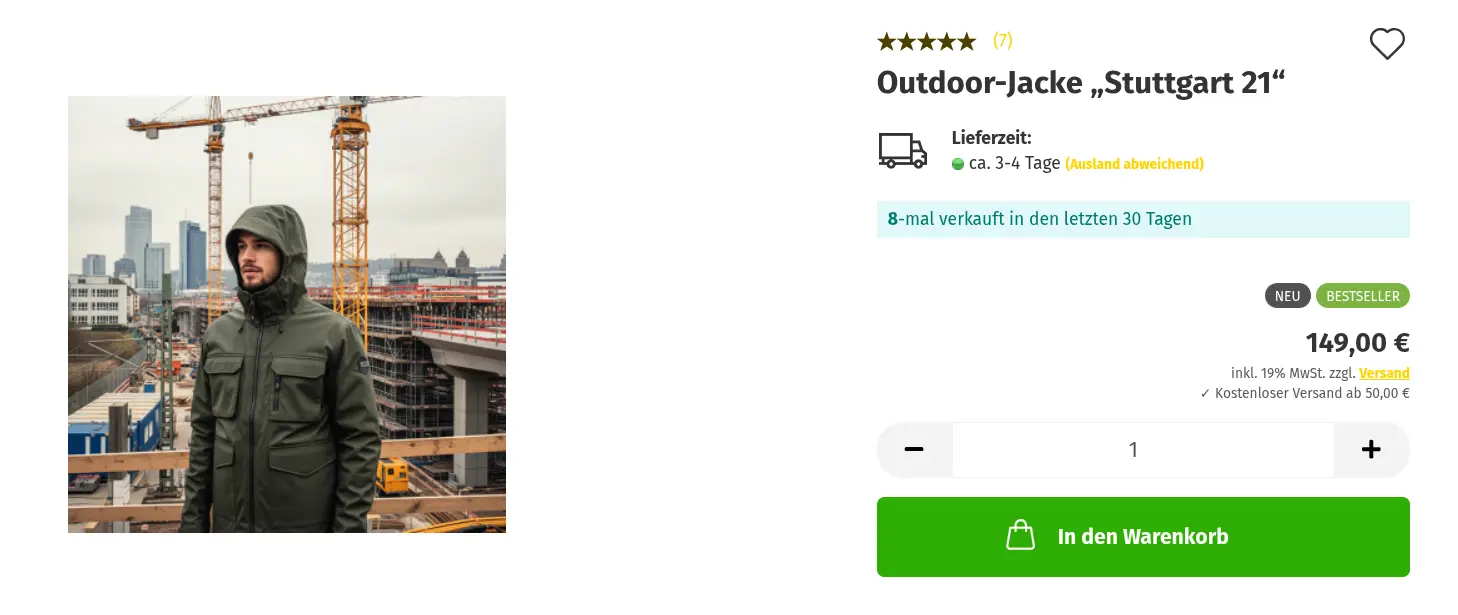The width and height of the screenshot is (1458, 615).
Task: Click the Ausland abweichend note
Action: [x=1134, y=164]
